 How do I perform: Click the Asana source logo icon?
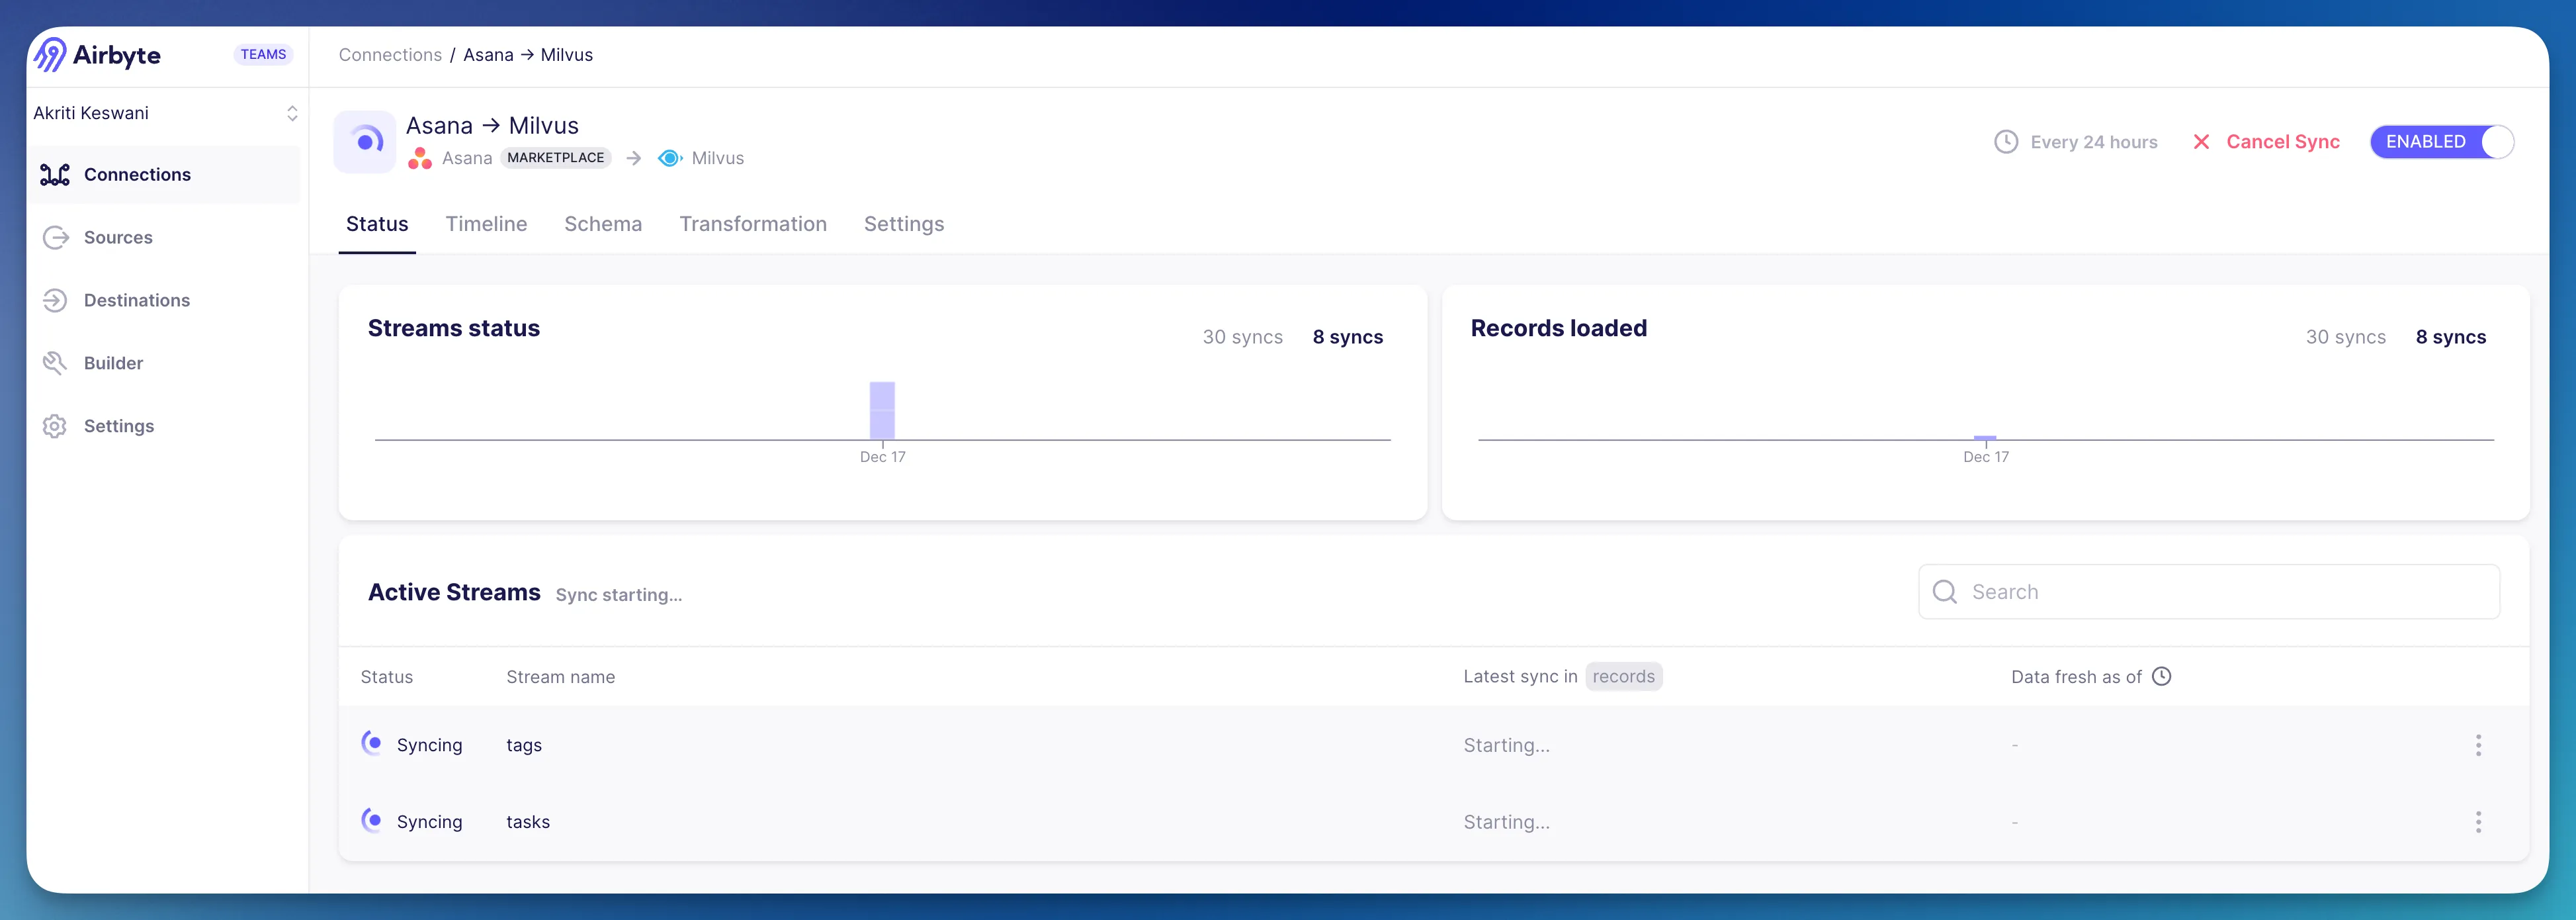pos(420,158)
